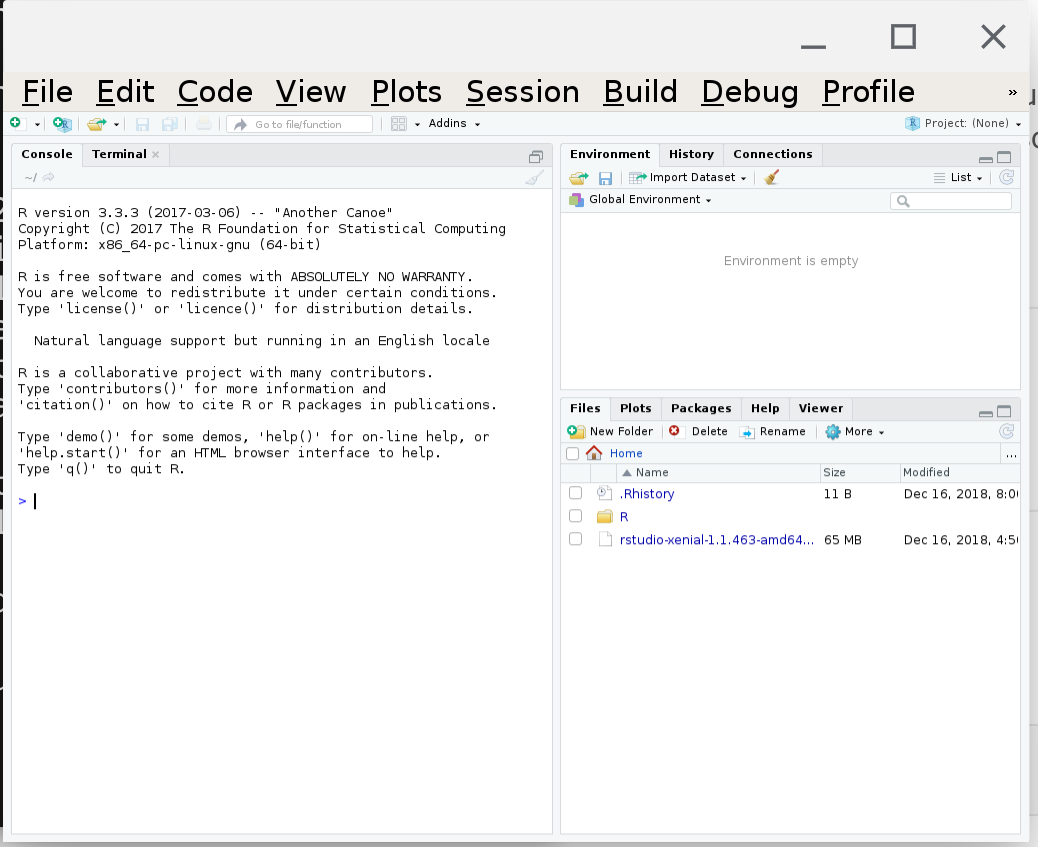Focus the Go to file/function field
The image size is (1038, 847).
tap(299, 124)
